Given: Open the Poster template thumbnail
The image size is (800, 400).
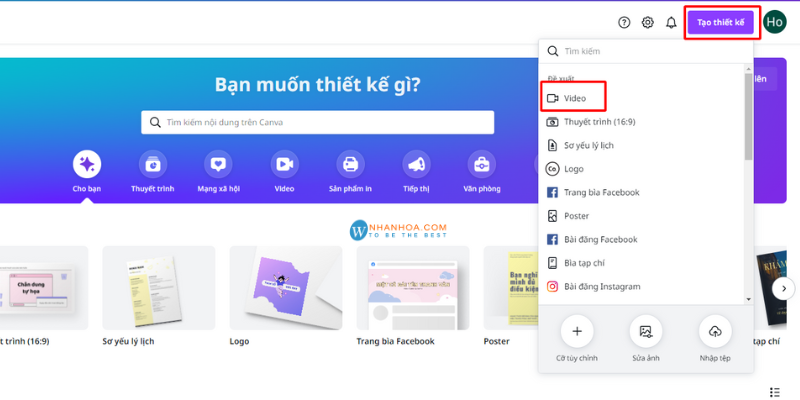Looking at the screenshot, I should (x=511, y=288).
